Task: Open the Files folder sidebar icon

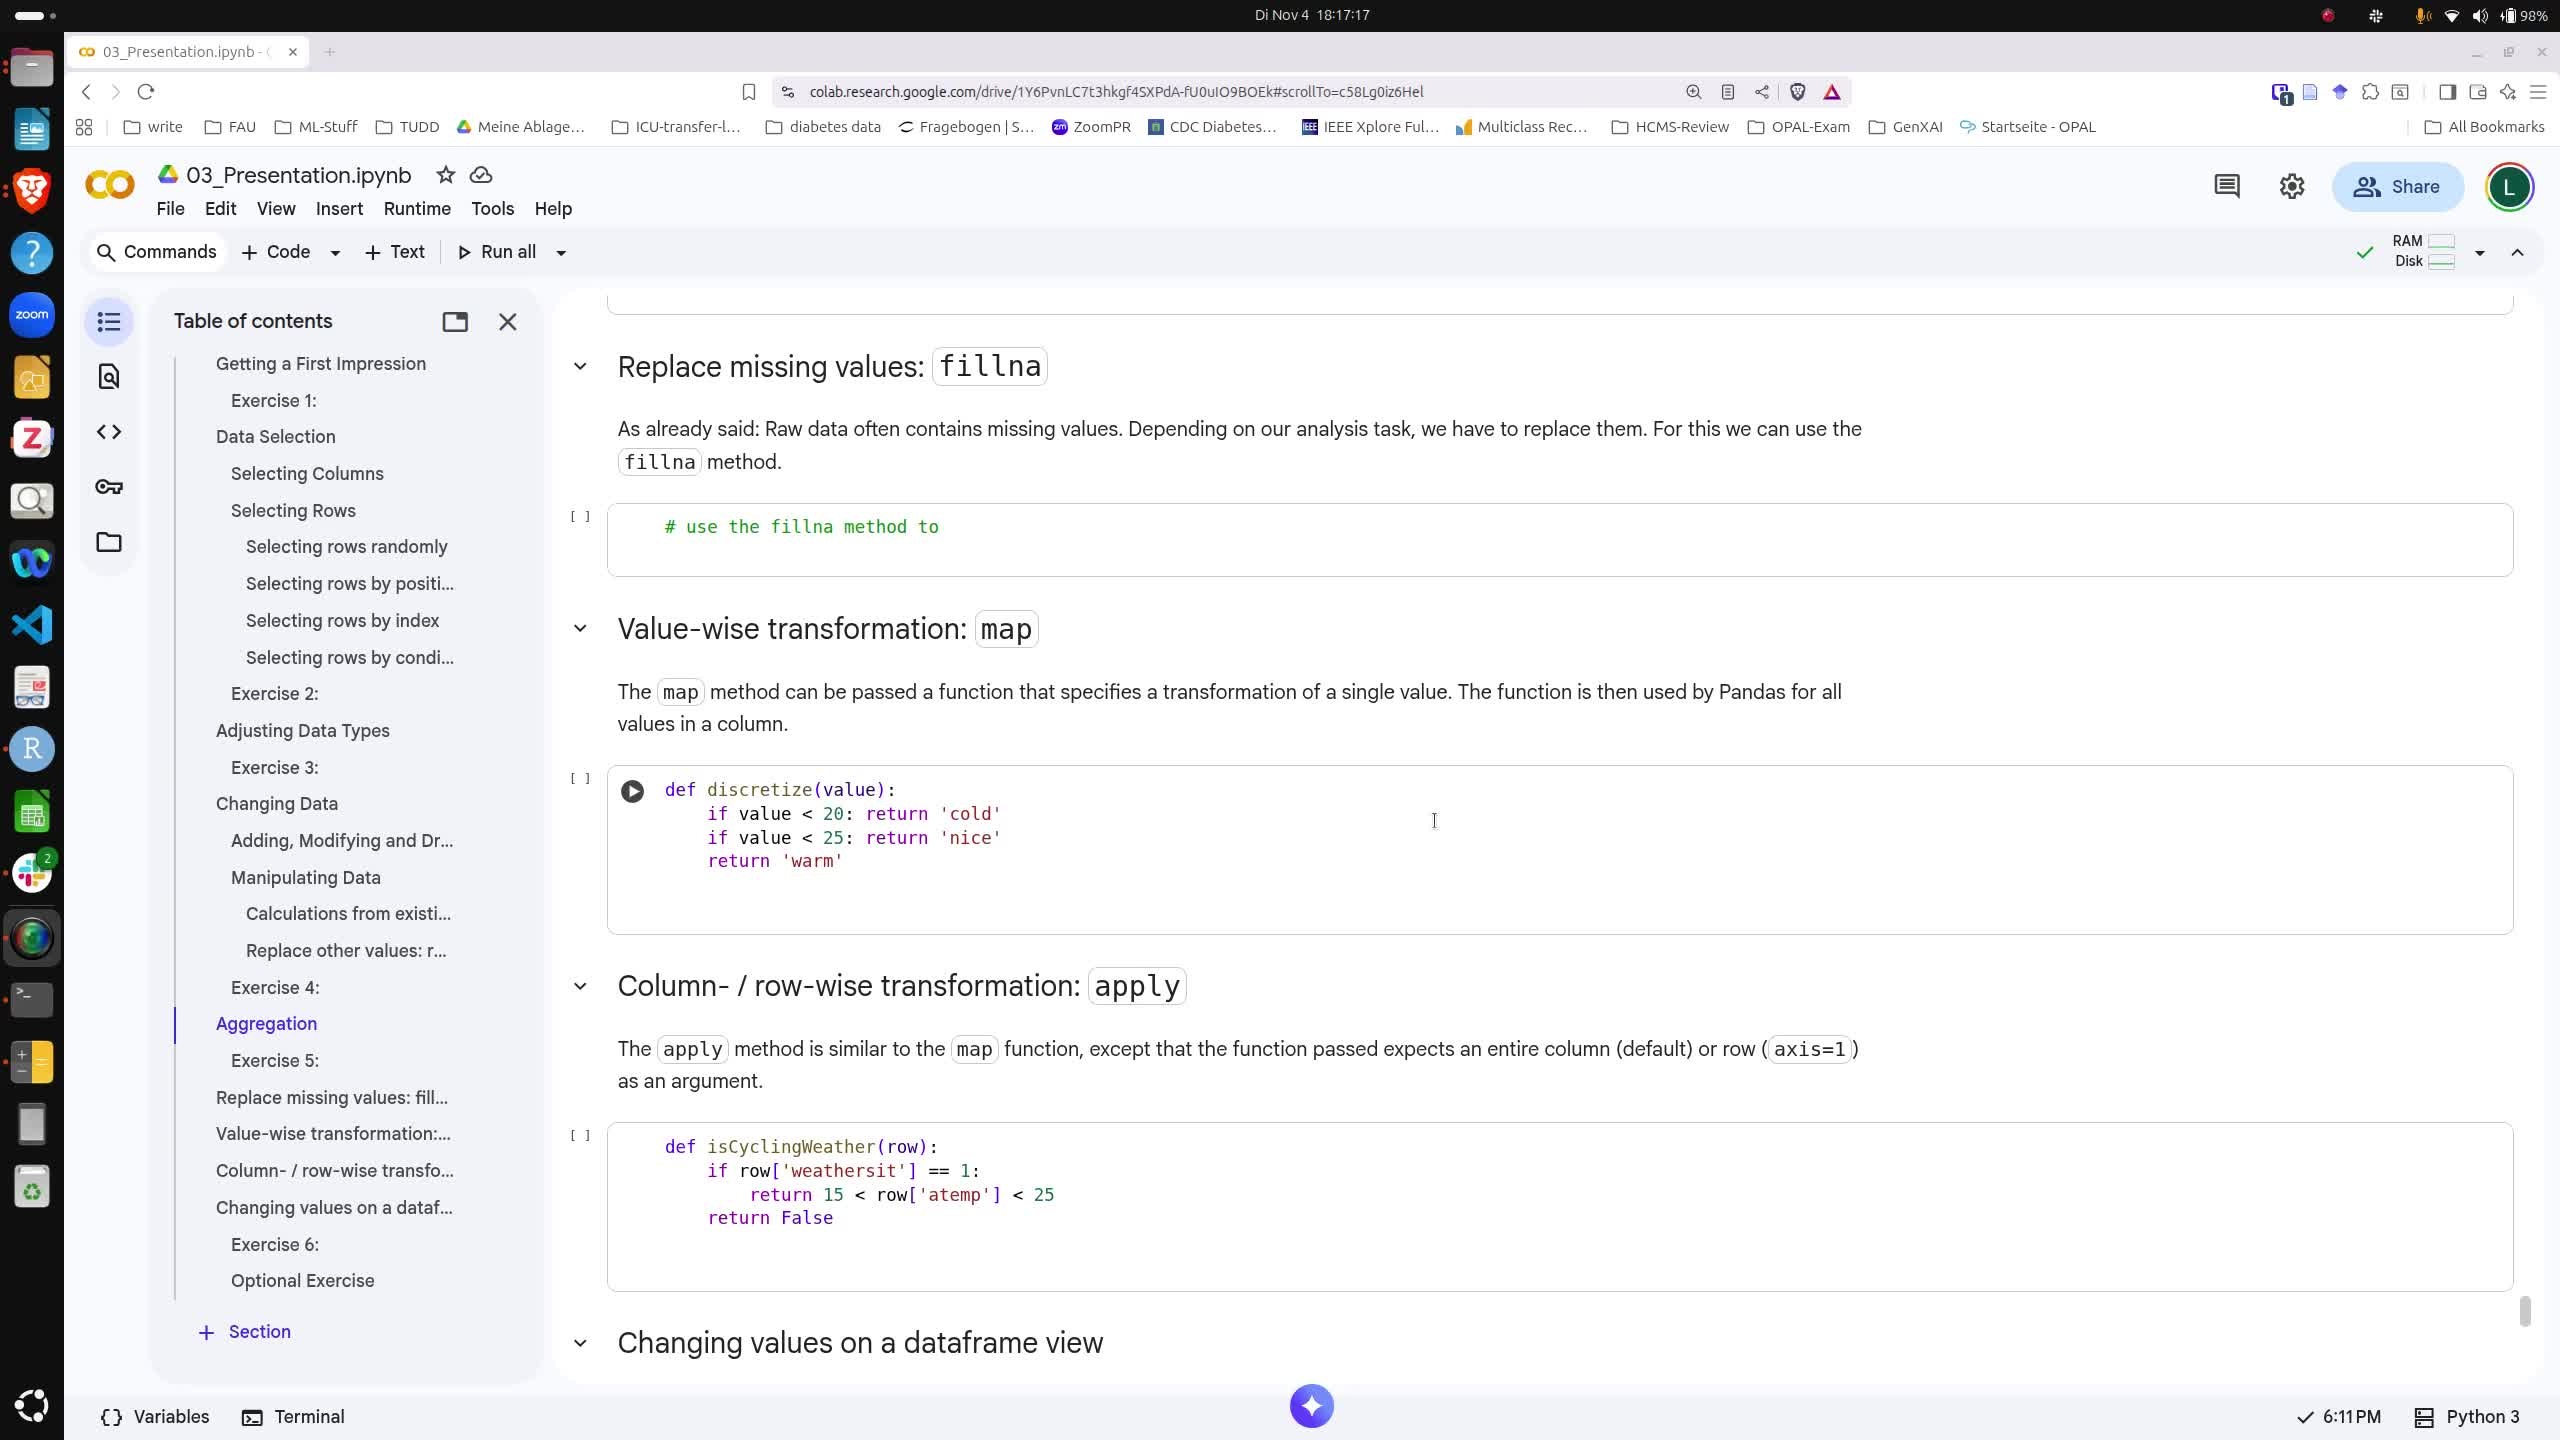Action: pyautogui.click(x=109, y=542)
